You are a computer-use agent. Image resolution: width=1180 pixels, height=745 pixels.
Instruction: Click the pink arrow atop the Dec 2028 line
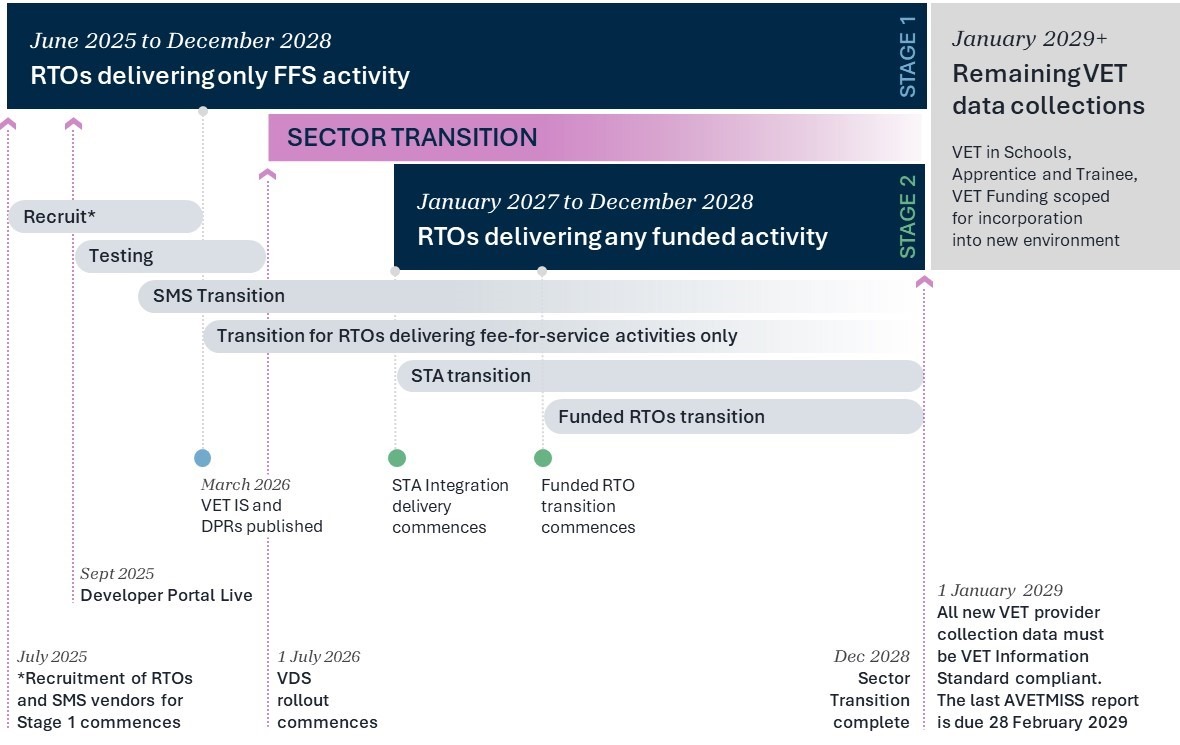pos(924,282)
